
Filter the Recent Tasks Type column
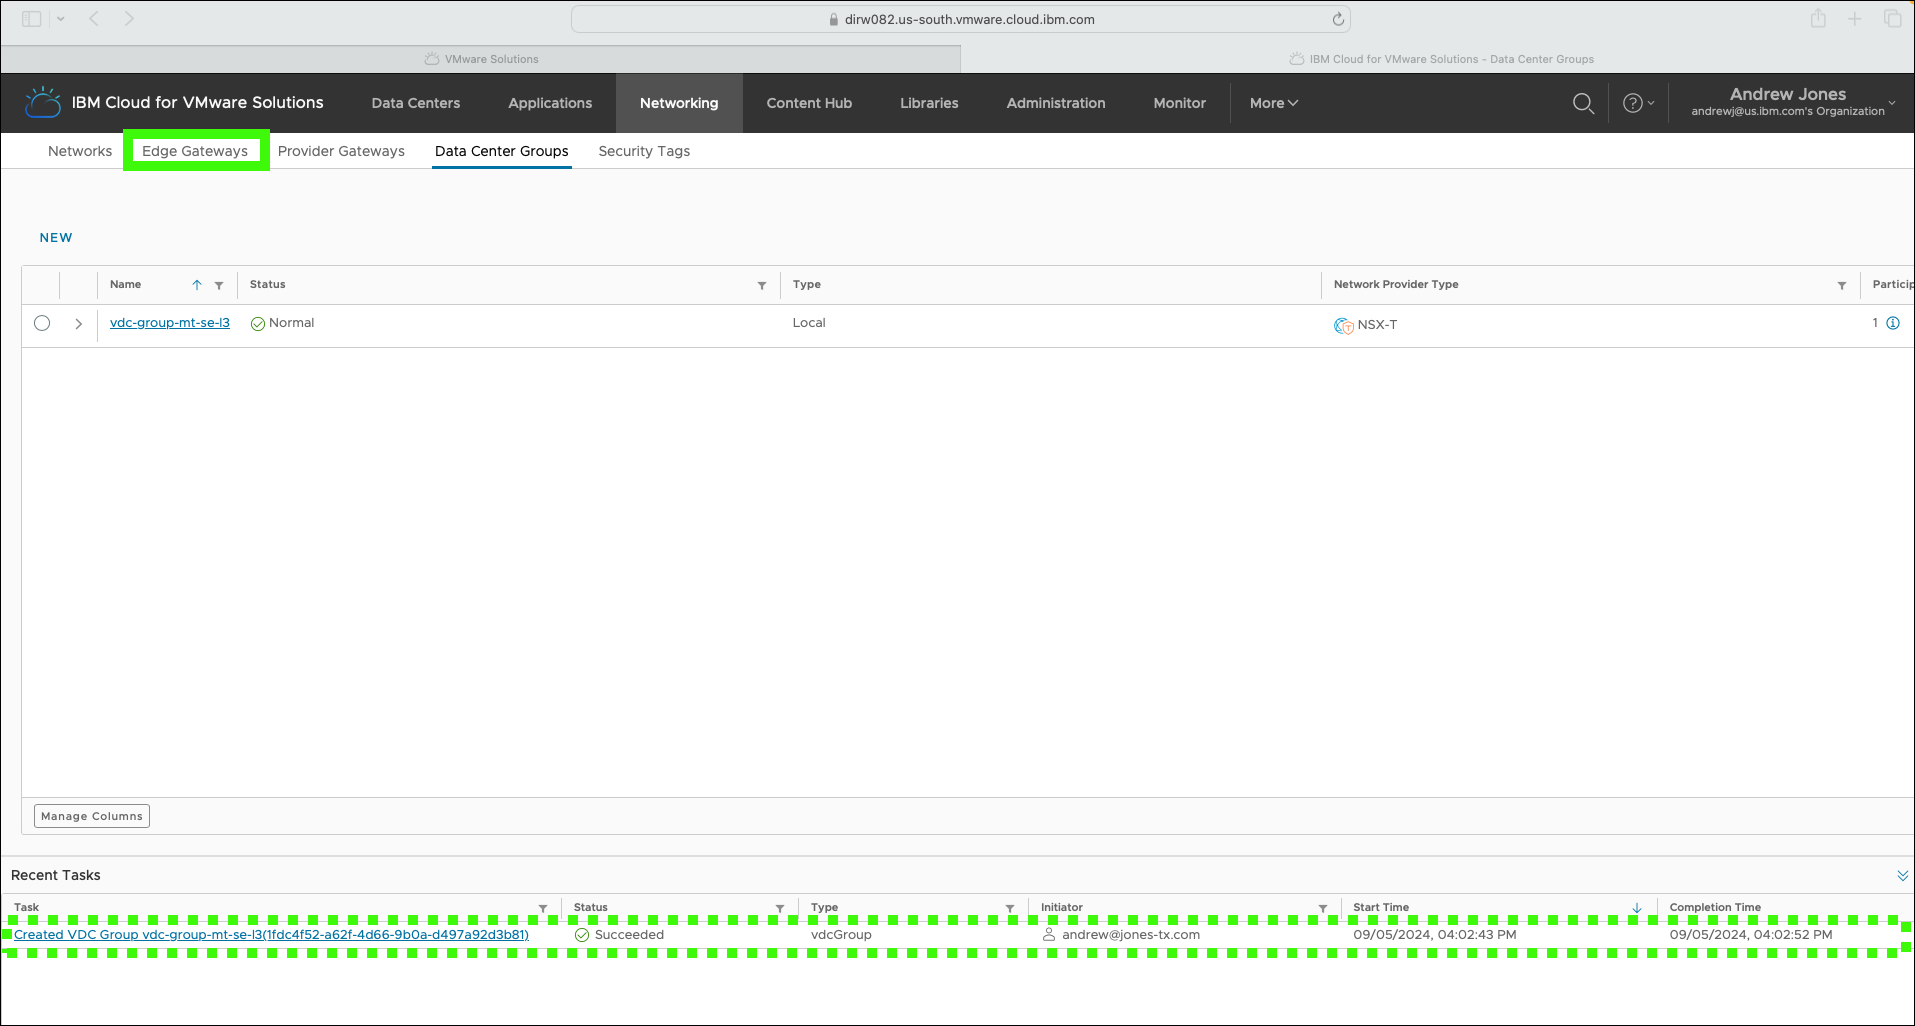pos(1010,908)
